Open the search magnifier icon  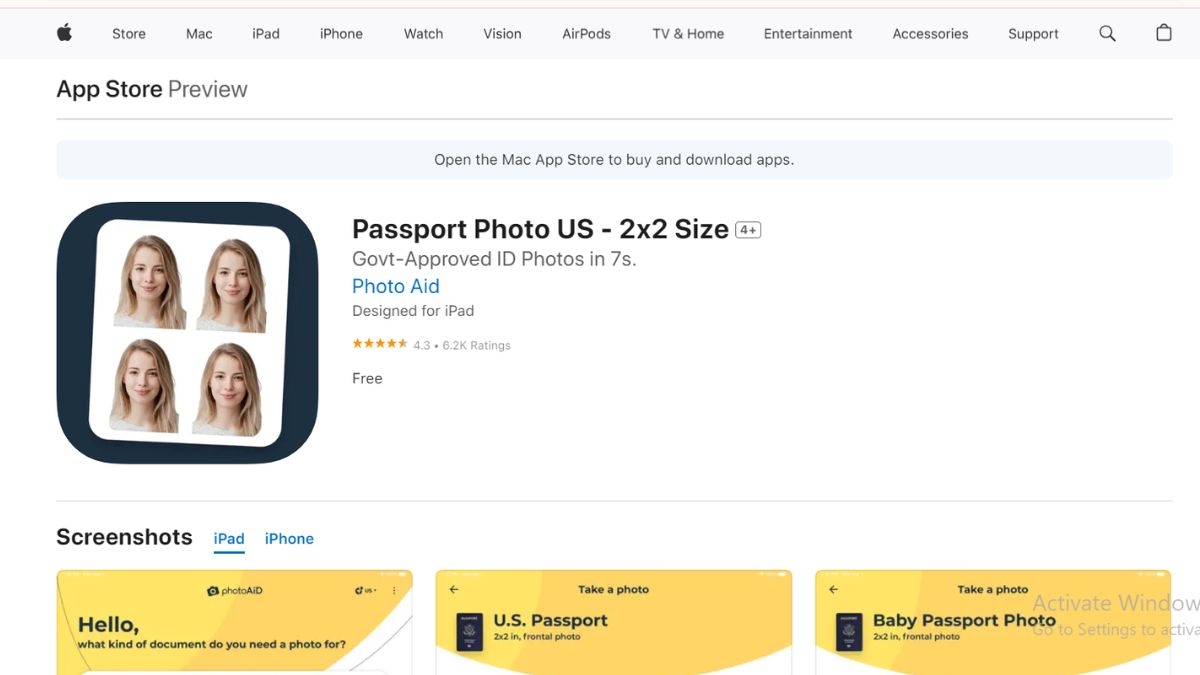[x=1107, y=33]
